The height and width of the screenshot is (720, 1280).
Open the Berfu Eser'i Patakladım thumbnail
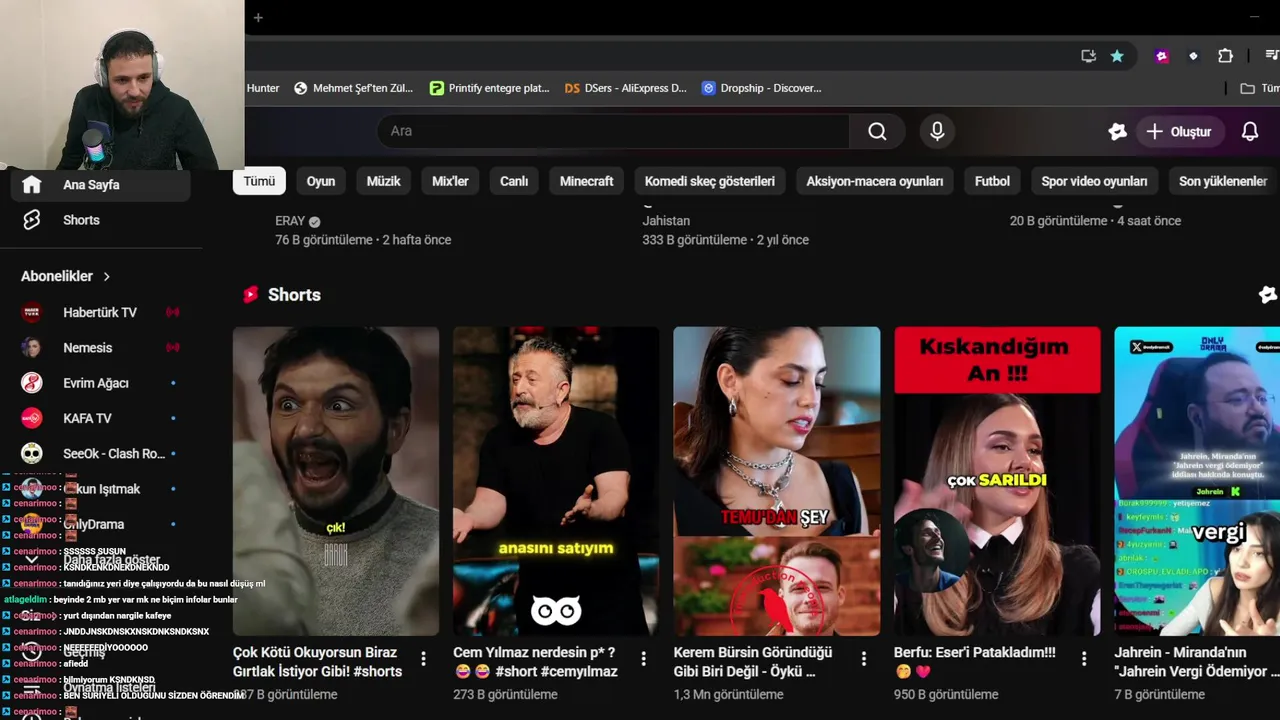(997, 481)
